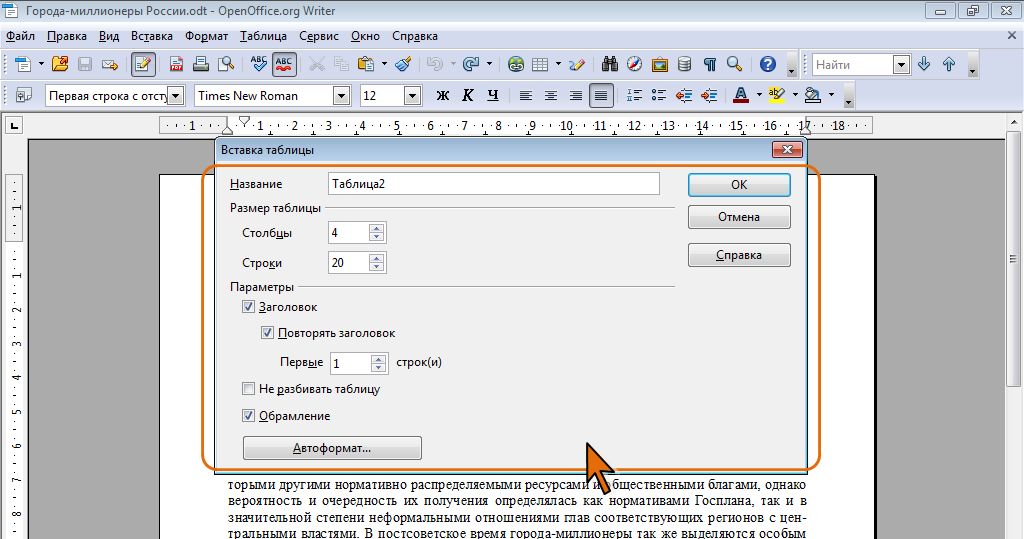The height and width of the screenshot is (539, 1024).
Task: Open Data Sources database icon
Action: tap(684, 64)
